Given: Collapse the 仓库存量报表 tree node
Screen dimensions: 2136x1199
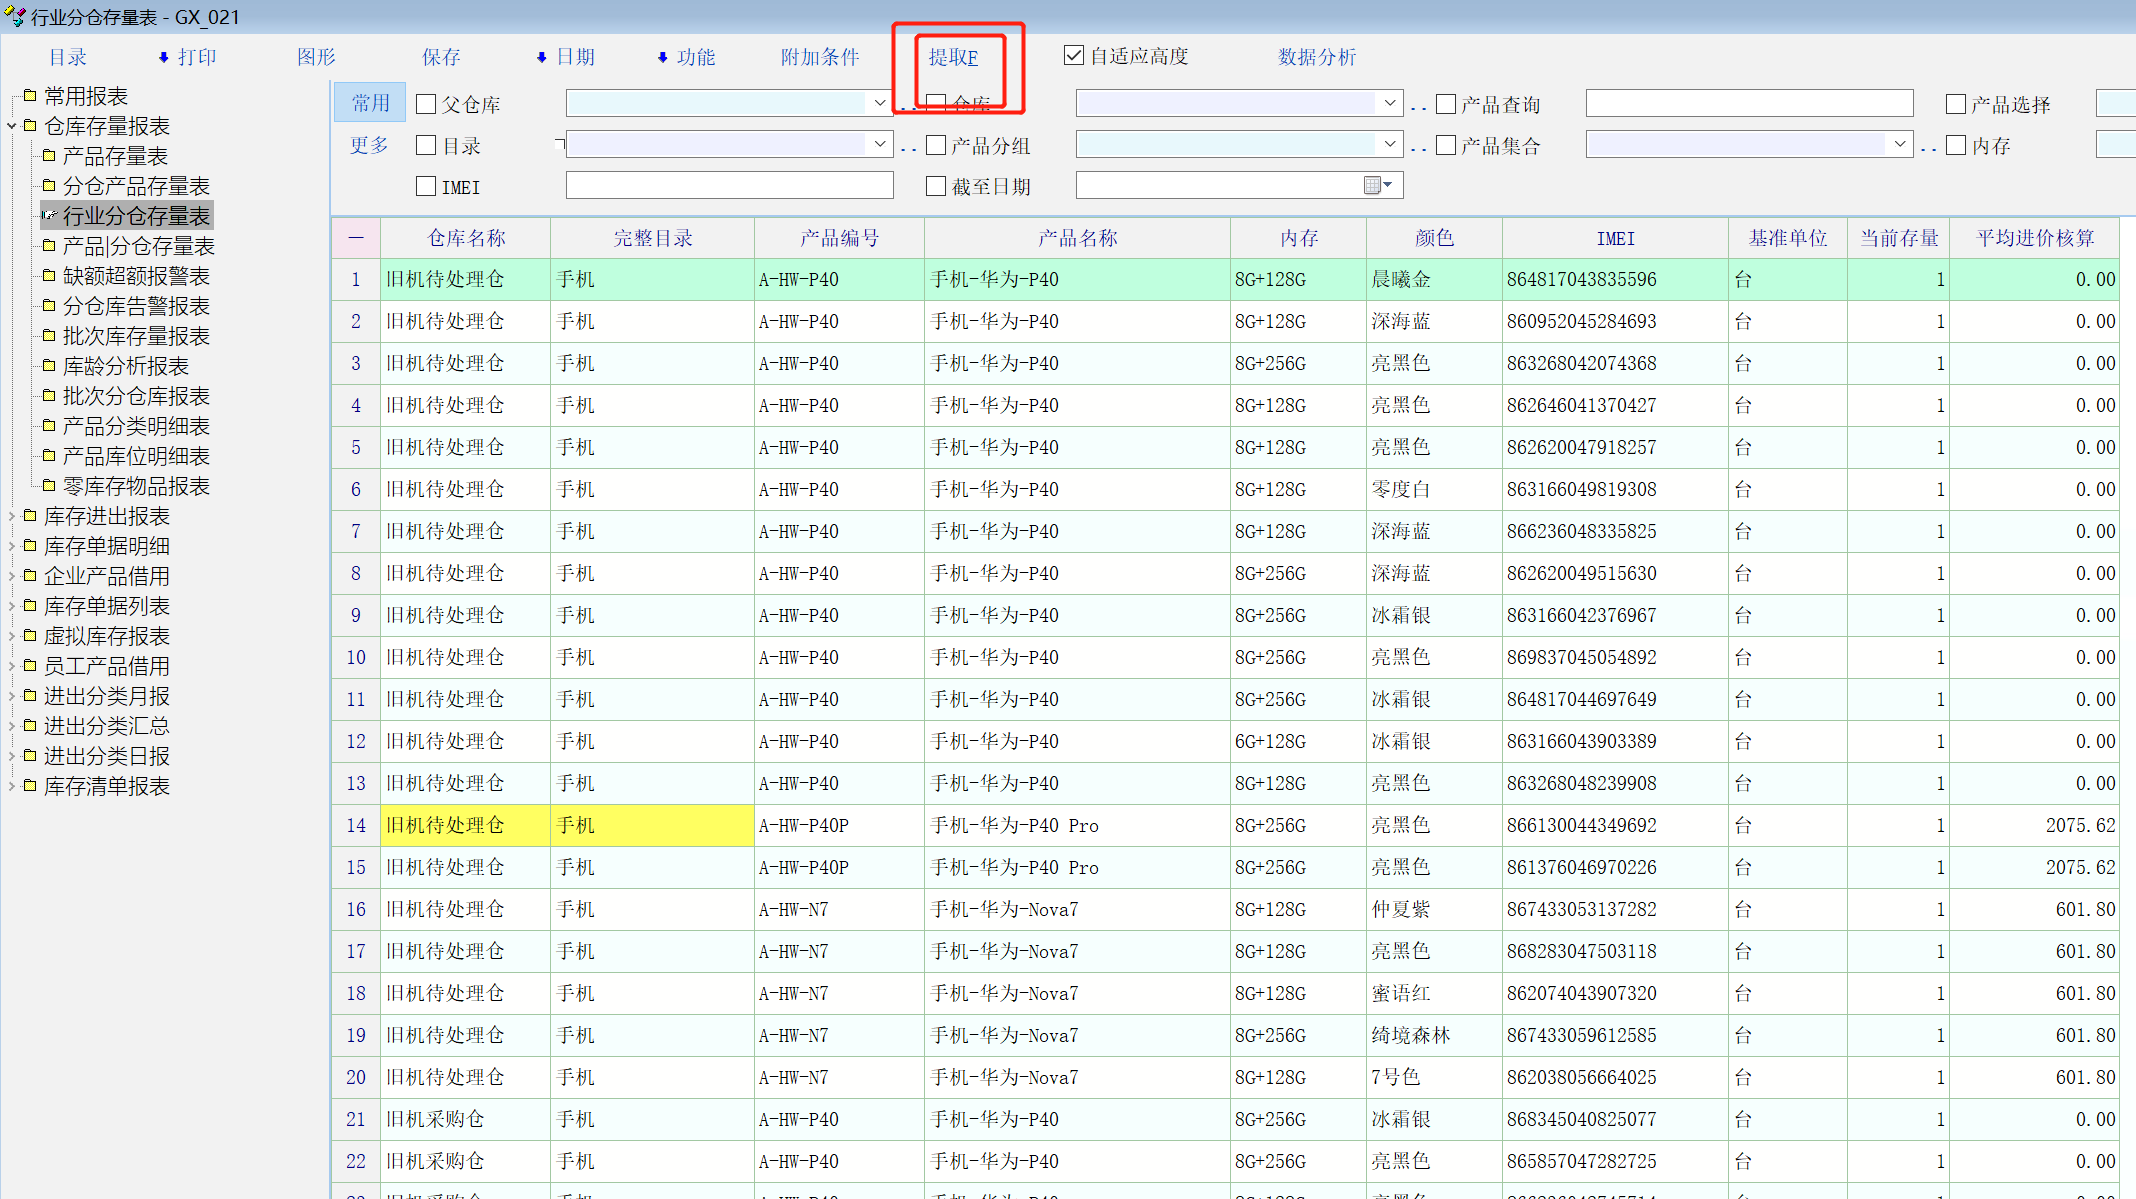Looking at the screenshot, I should [x=11, y=126].
